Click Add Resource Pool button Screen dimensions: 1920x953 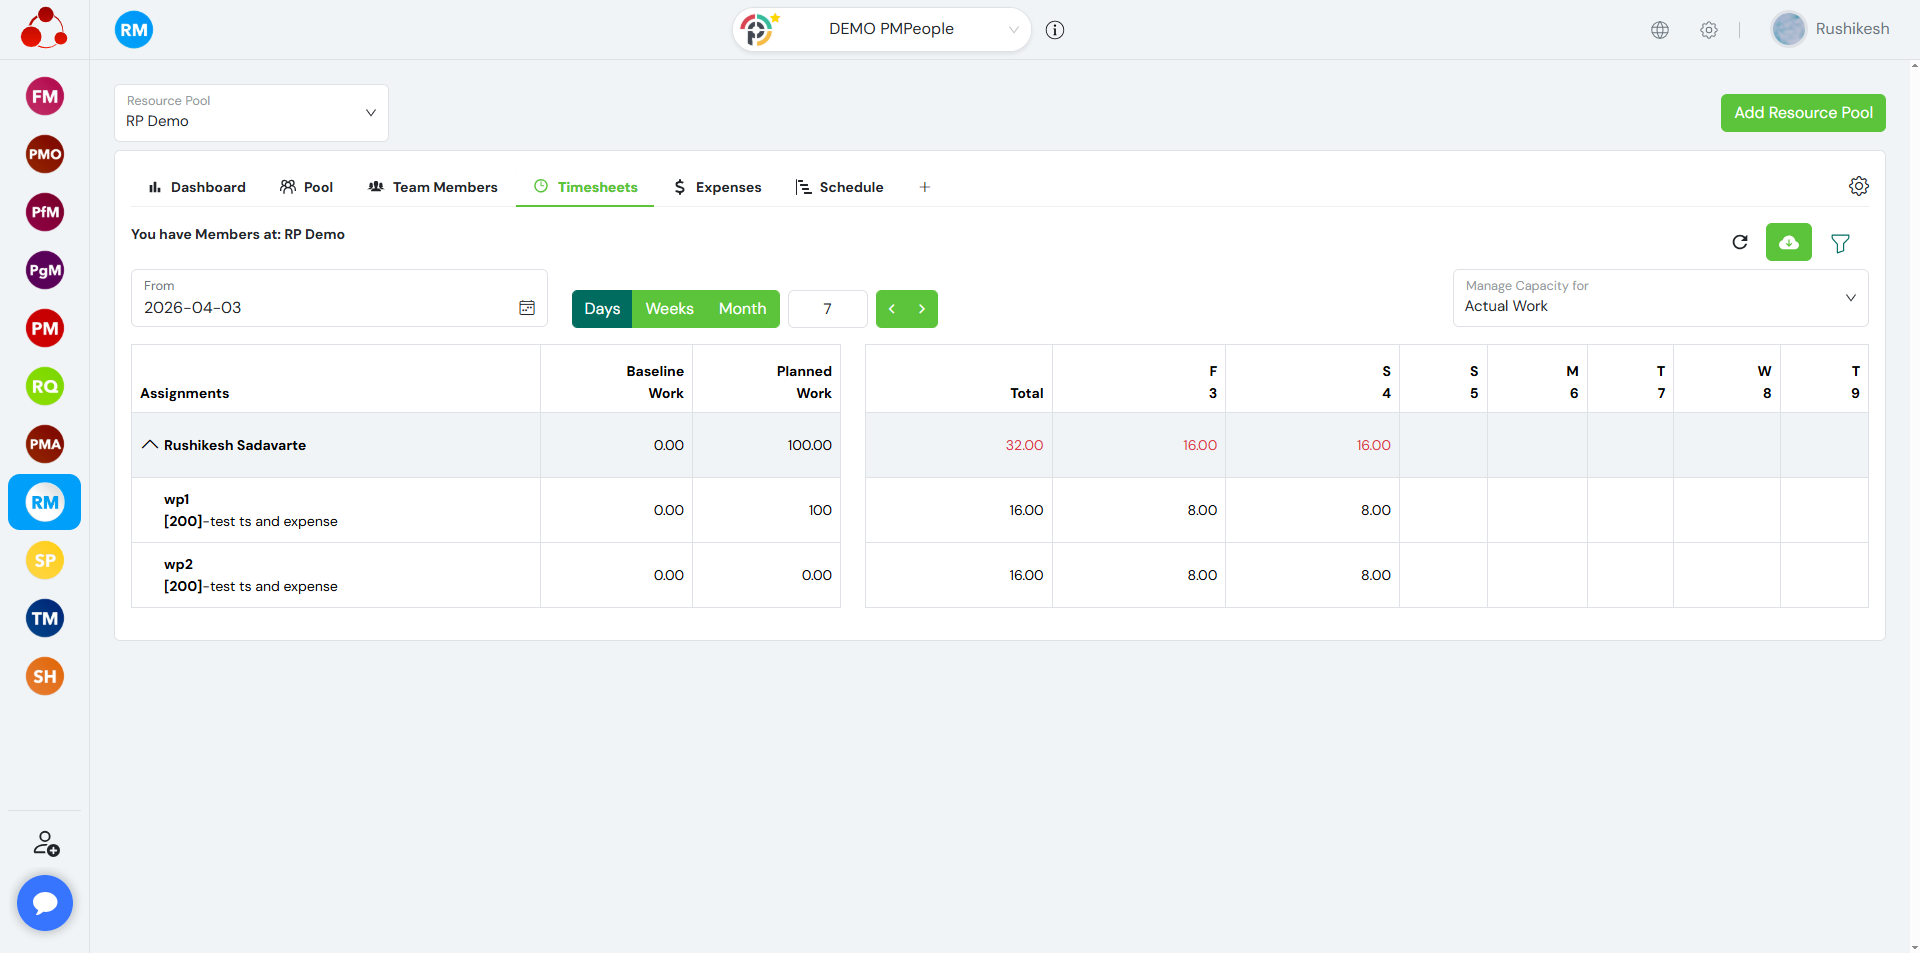[1802, 113]
